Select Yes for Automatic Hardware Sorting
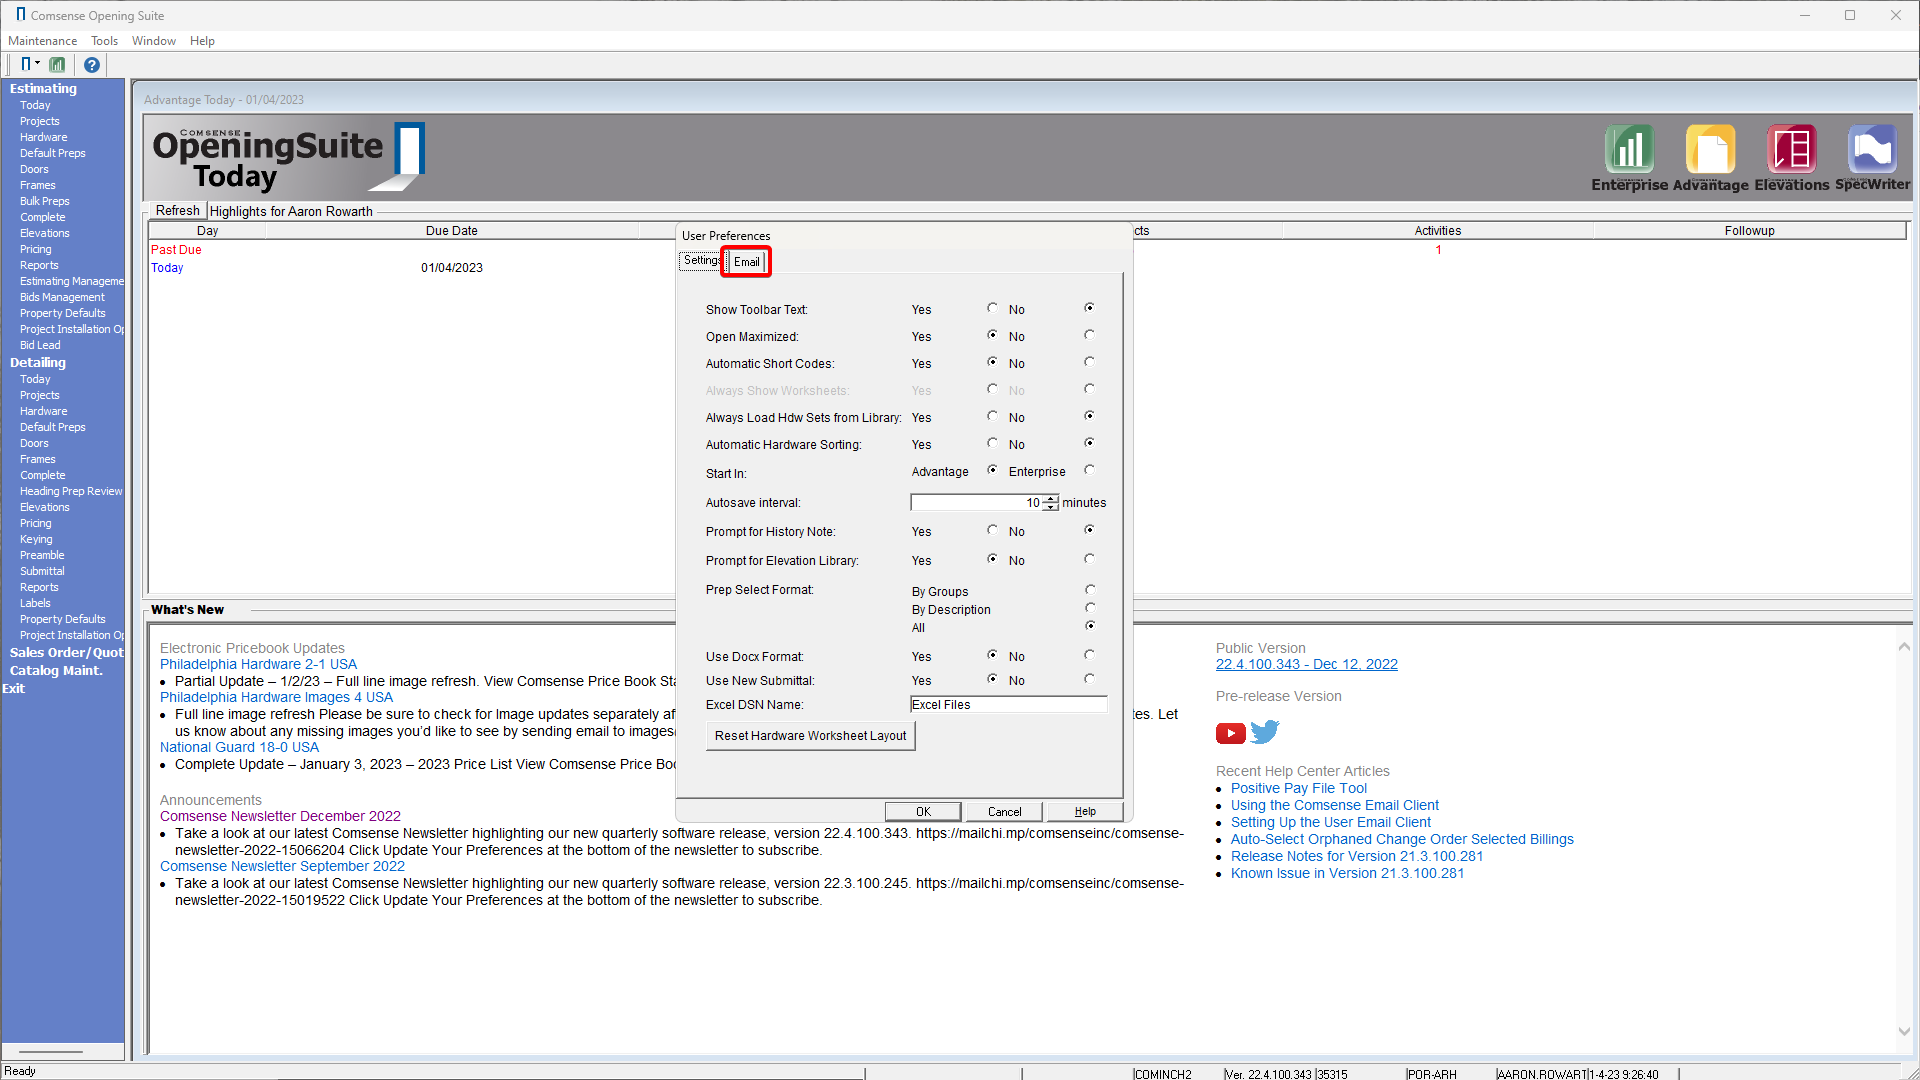 pyautogui.click(x=992, y=443)
